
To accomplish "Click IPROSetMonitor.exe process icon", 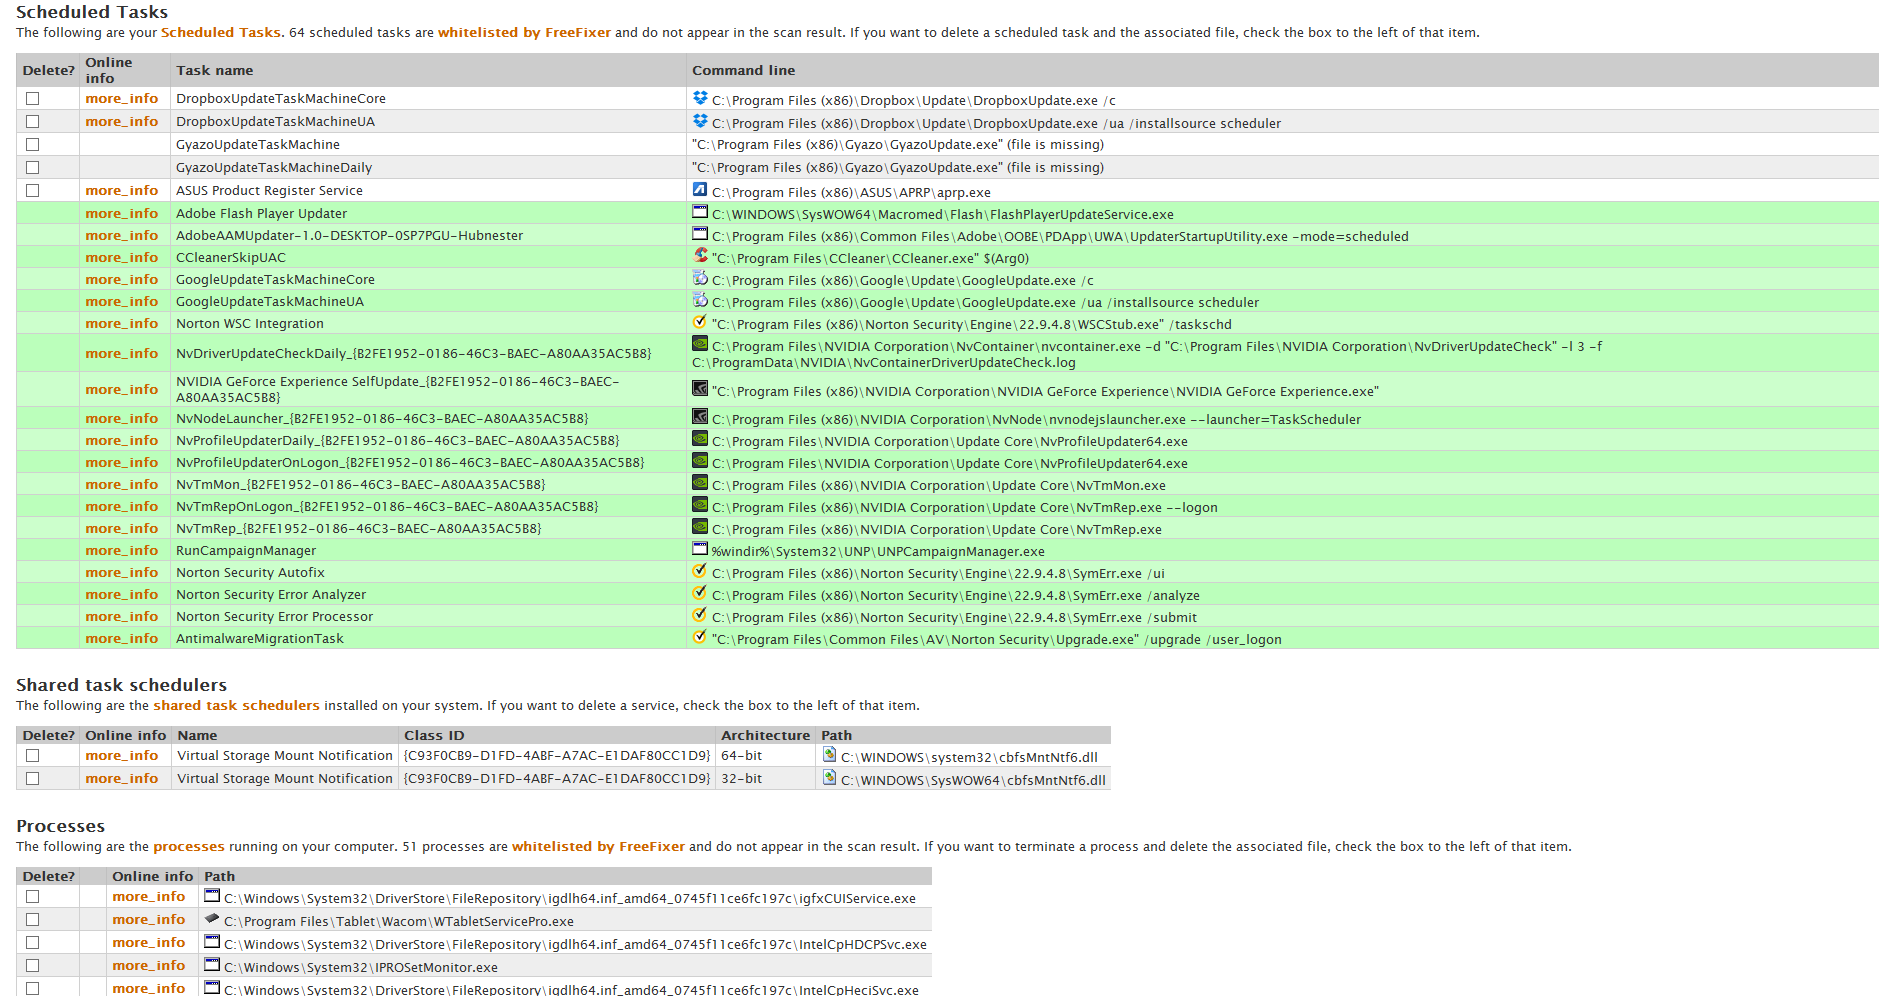I will 212,965.
